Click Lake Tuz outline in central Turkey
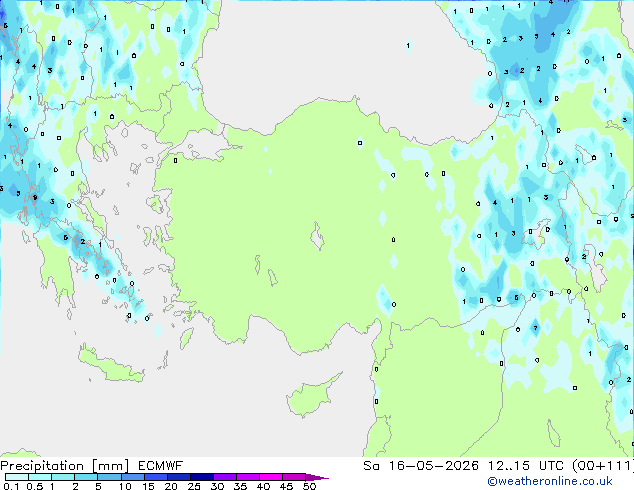634x490 pixels. [317, 236]
